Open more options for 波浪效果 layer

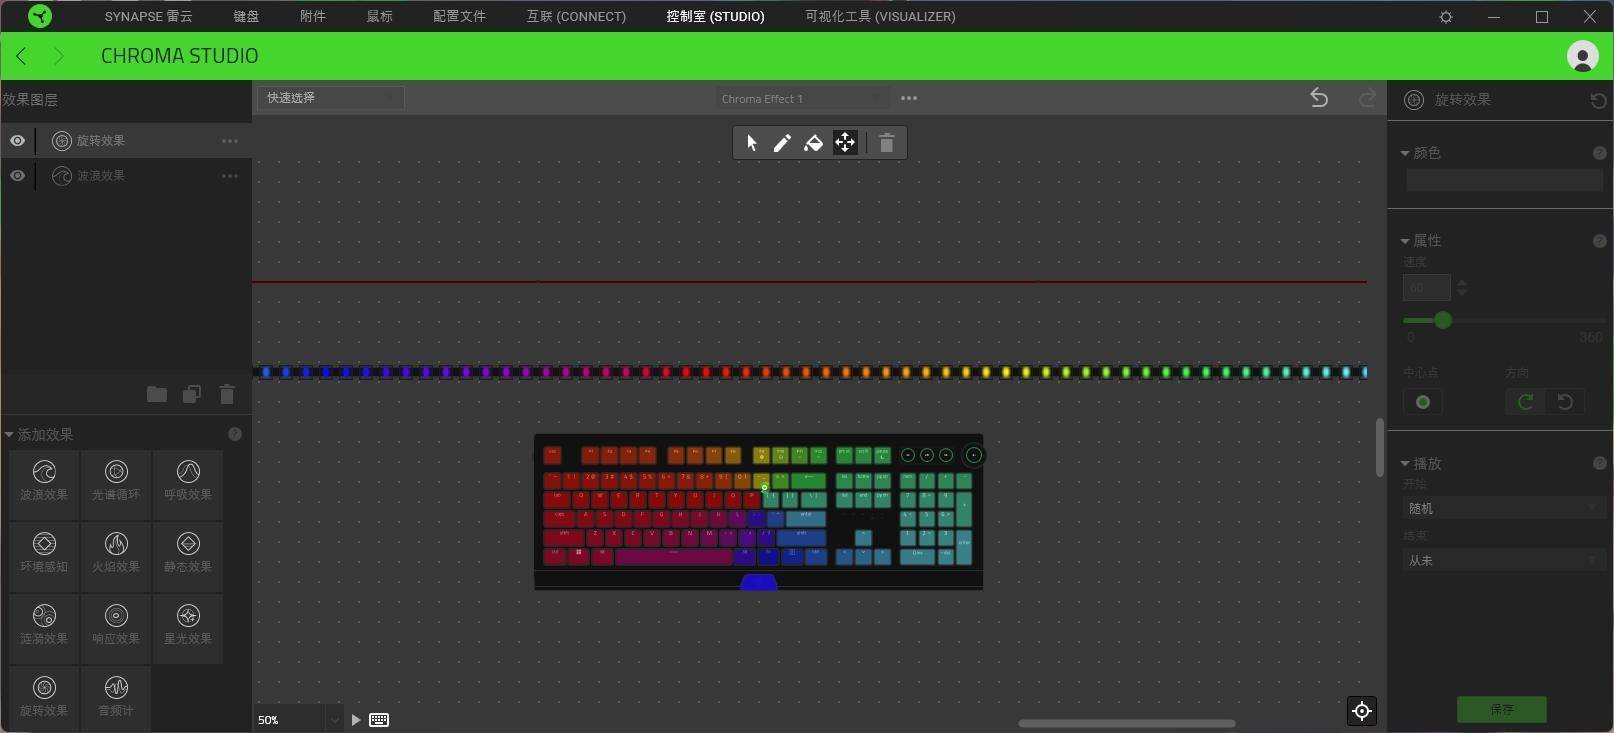[x=230, y=176]
